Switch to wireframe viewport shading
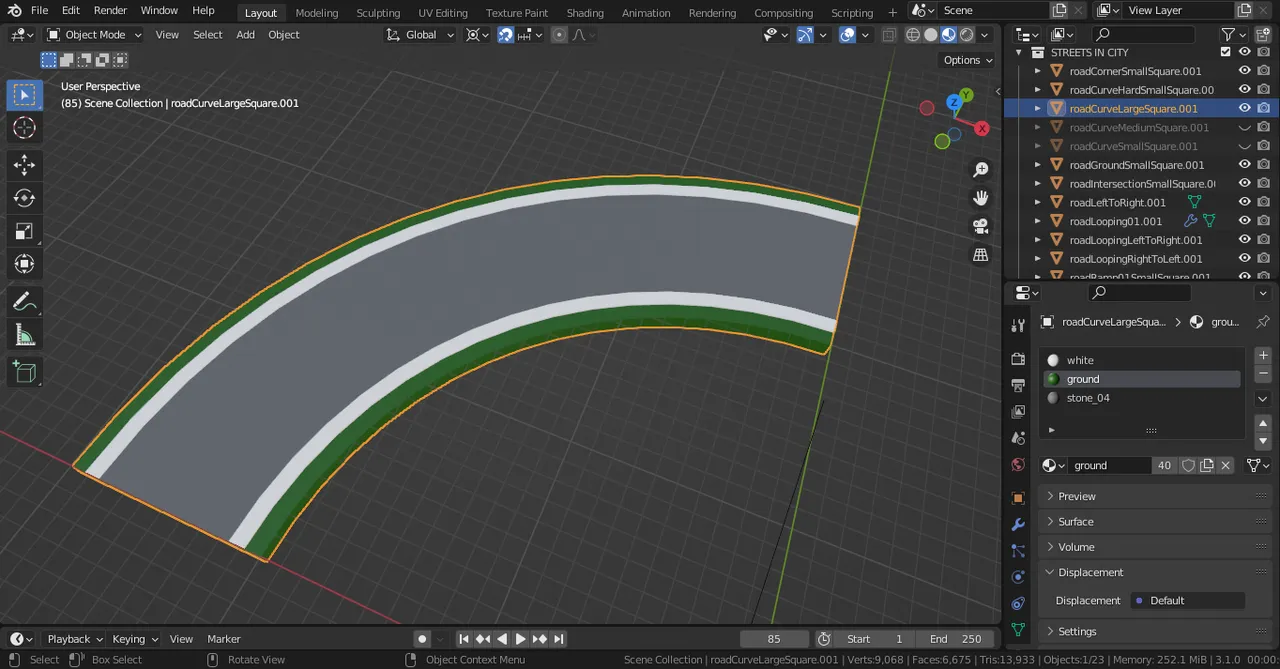 tap(913, 35)
